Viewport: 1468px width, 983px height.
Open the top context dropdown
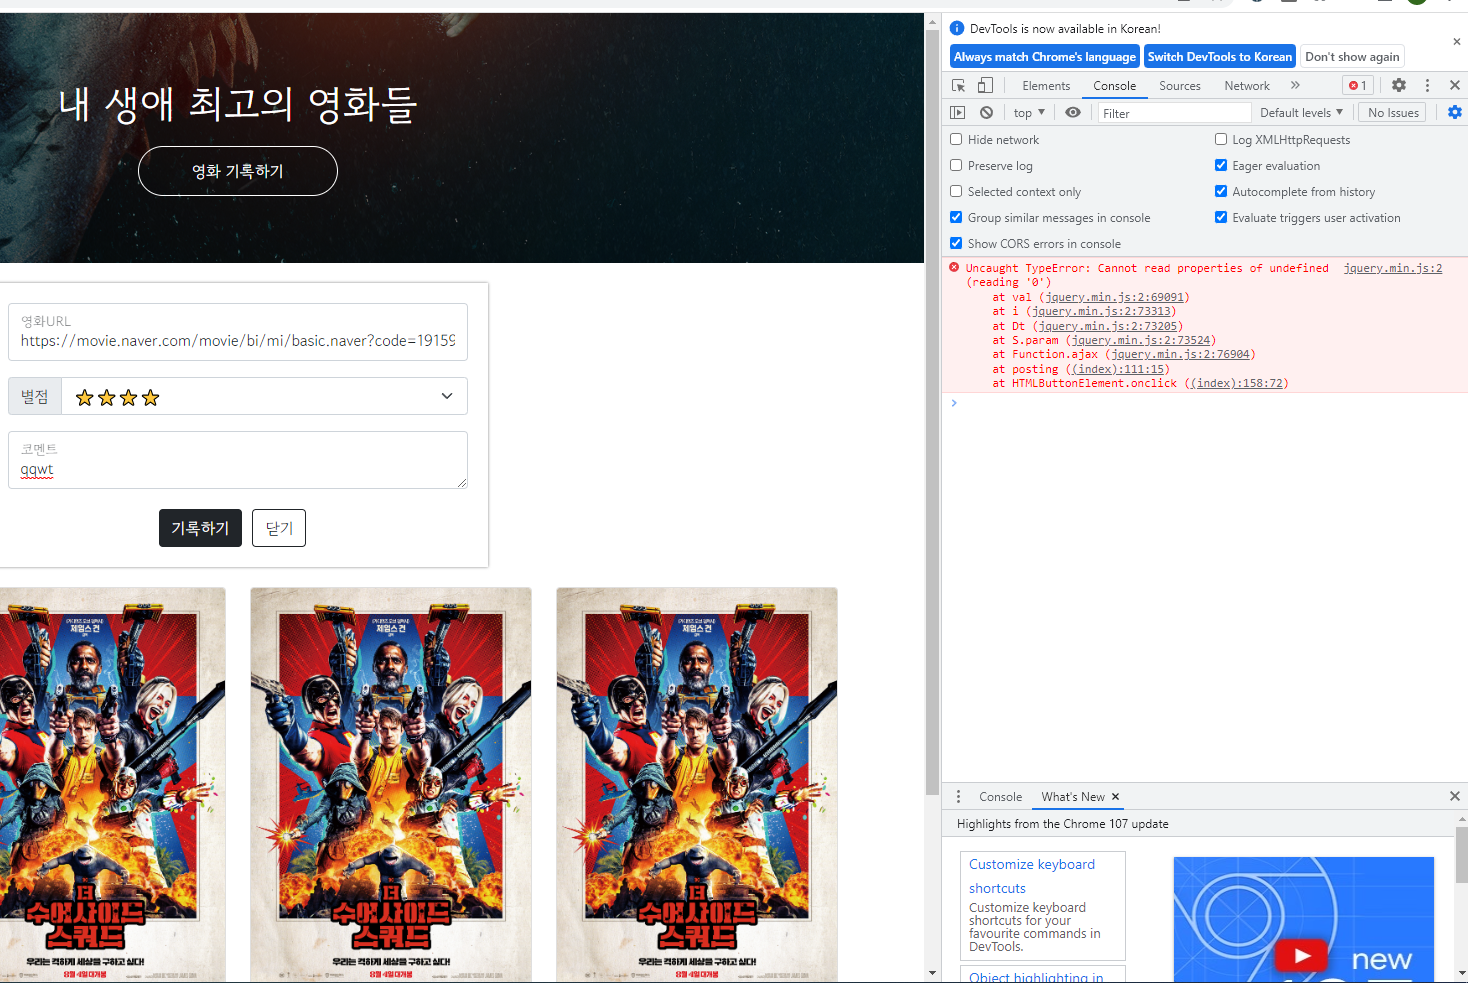[x=1029, y=113]
